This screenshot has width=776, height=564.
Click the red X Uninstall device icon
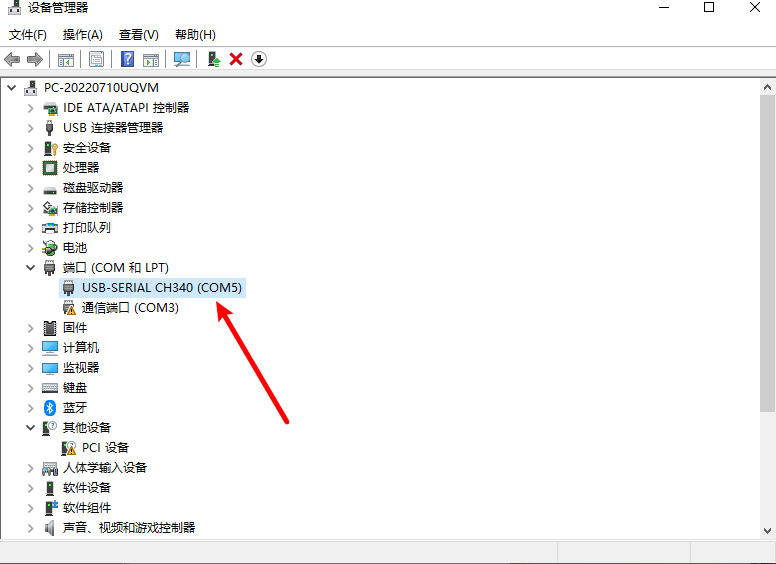click(236, 59)
